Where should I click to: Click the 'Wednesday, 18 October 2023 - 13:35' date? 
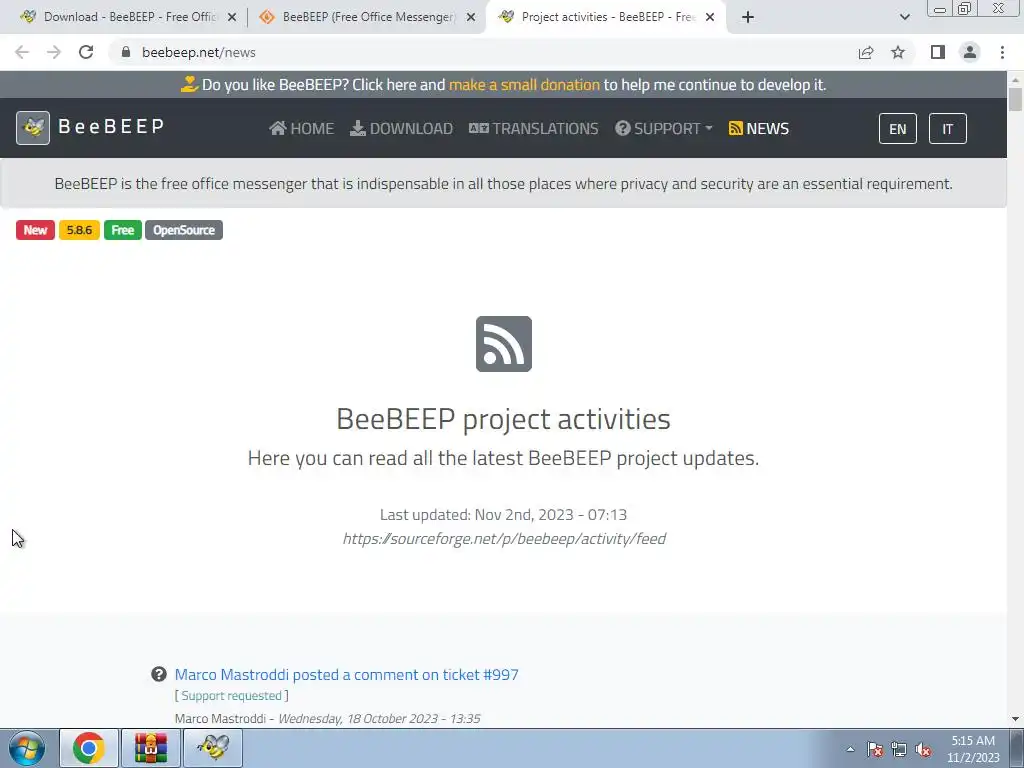coord(379,718)
